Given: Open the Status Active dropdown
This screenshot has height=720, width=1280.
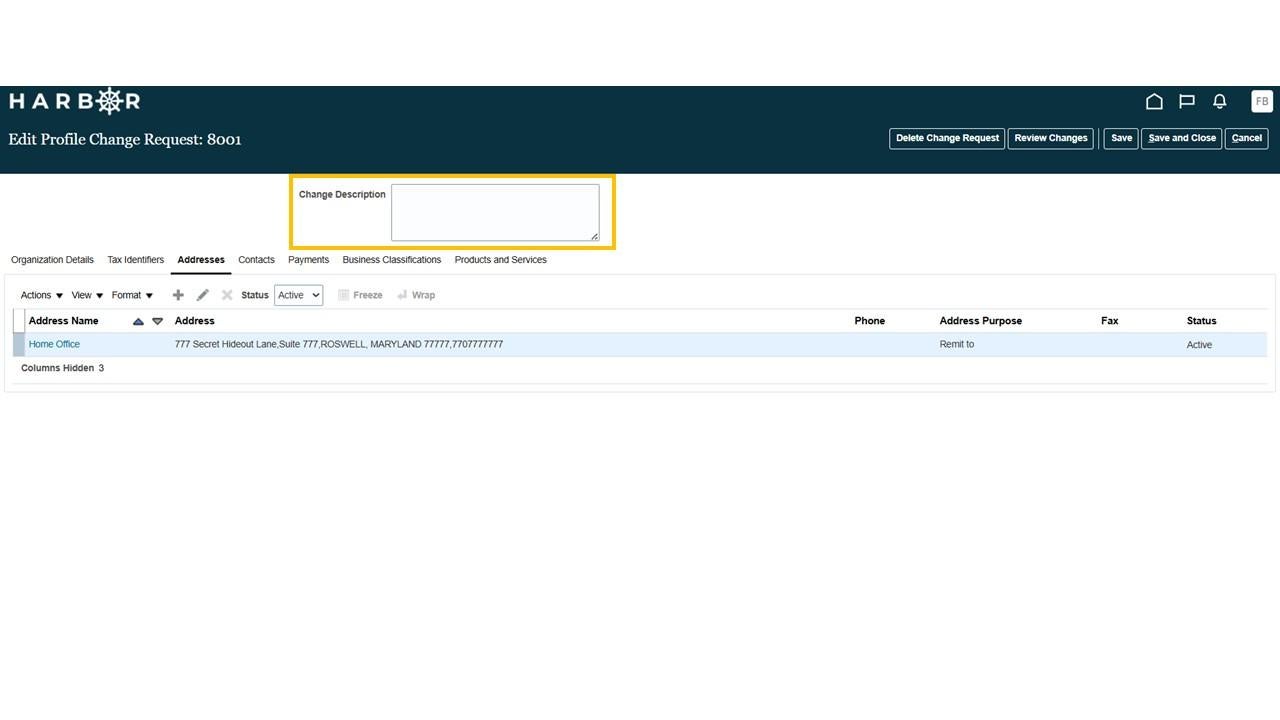Looking at the screenshot, I should (x=298, y=295).
